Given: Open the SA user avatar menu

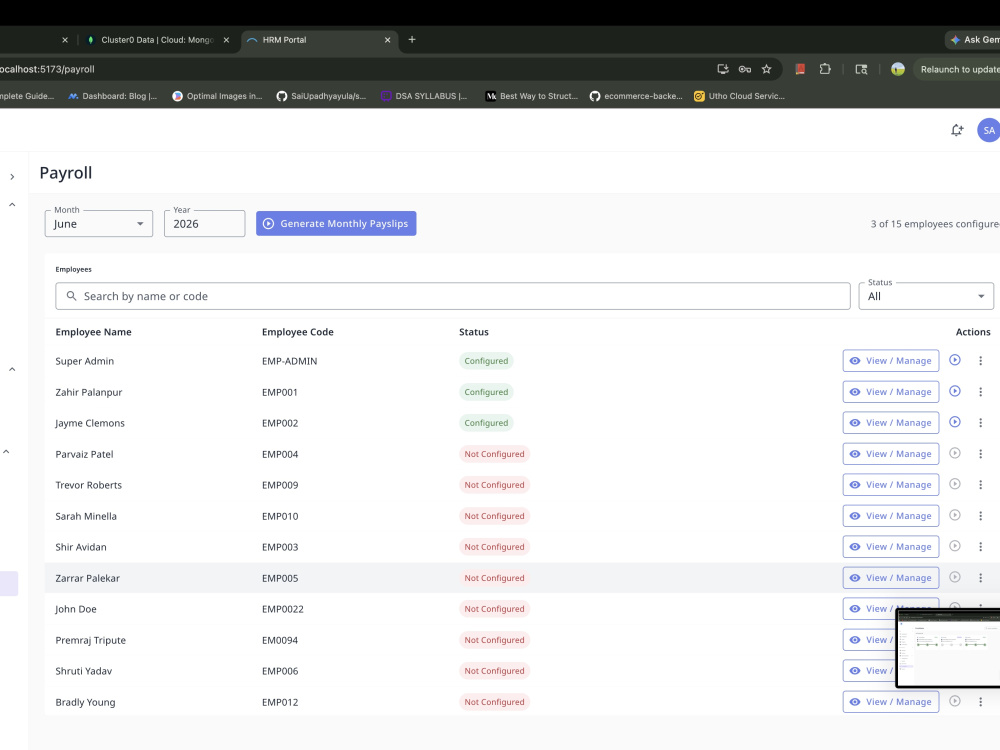Looking at the screenshot, I should [x=989, y=130].
